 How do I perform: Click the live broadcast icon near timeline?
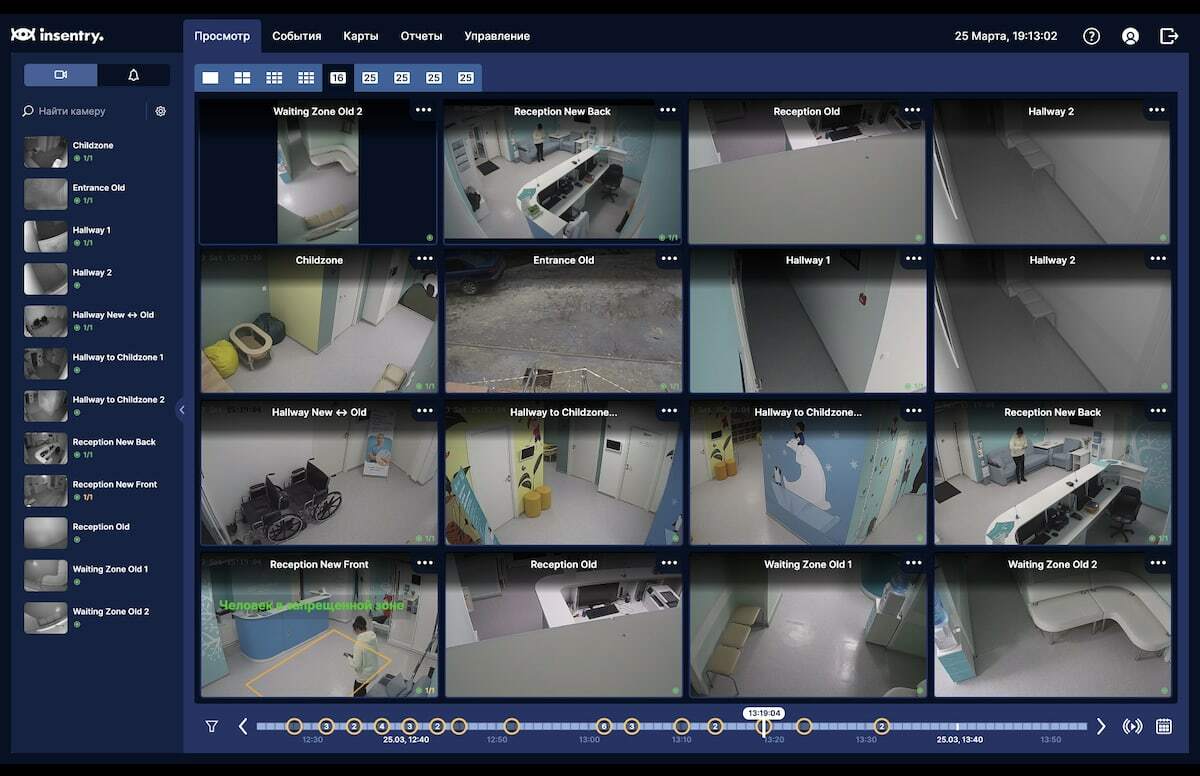click(x=1131, y=726)
